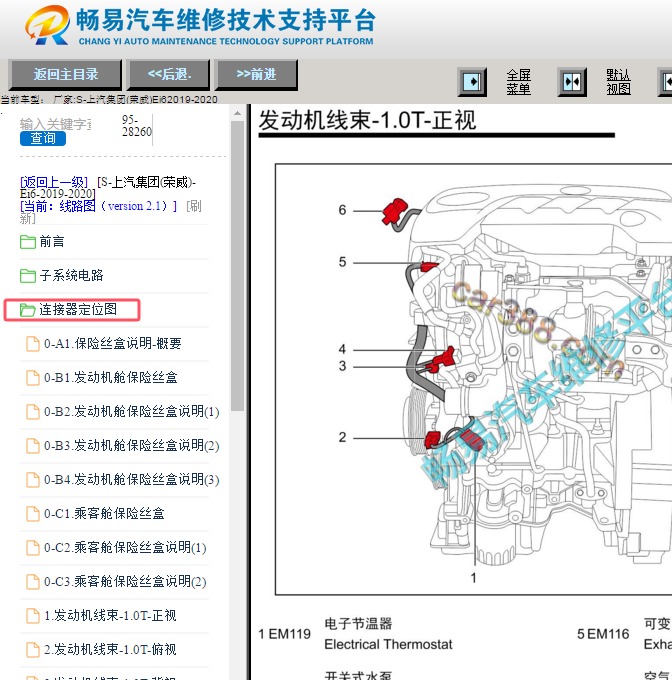Click page icon beside 0-B2 entry
Image resolution: width=672 pixels, height=680 pixels.
click(33, 412)
